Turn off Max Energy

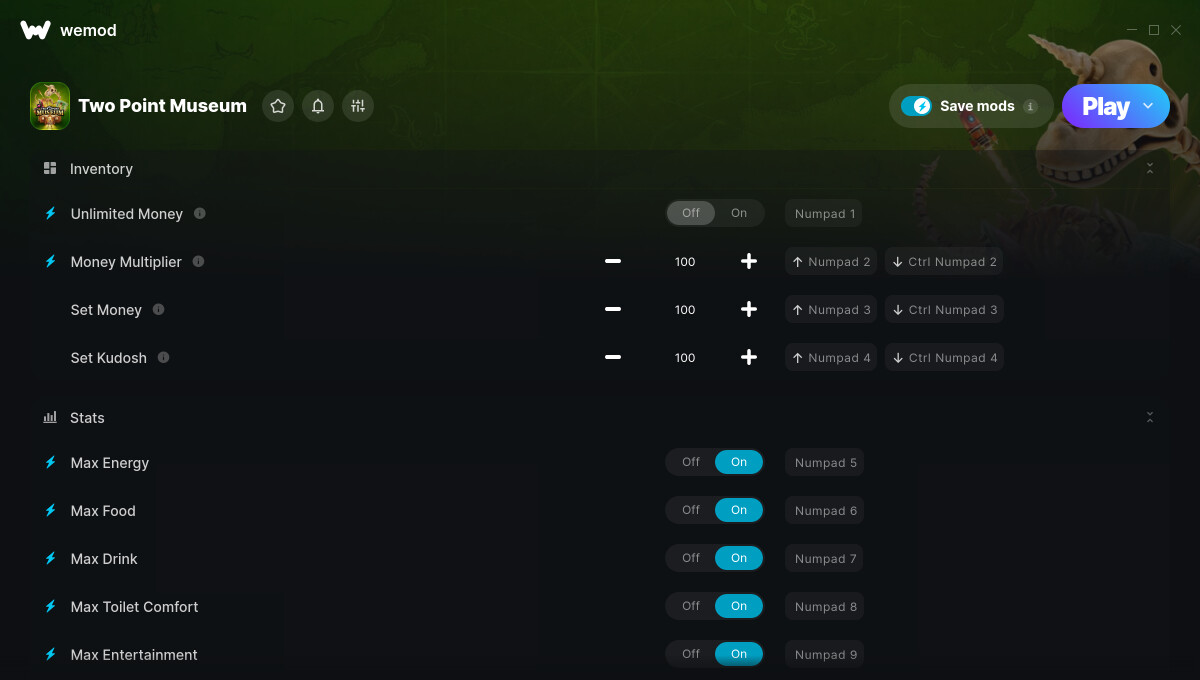691,462
